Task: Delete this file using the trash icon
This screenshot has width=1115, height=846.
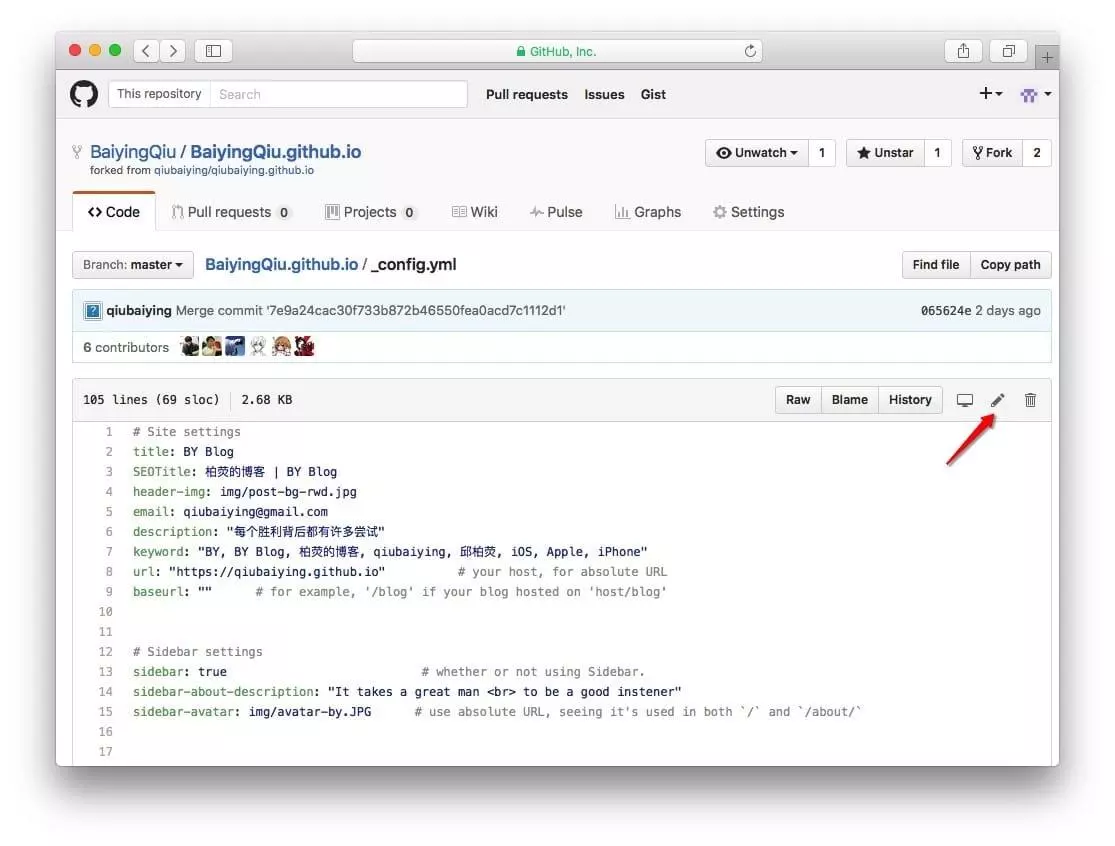Action: [x=1030, y=400]
